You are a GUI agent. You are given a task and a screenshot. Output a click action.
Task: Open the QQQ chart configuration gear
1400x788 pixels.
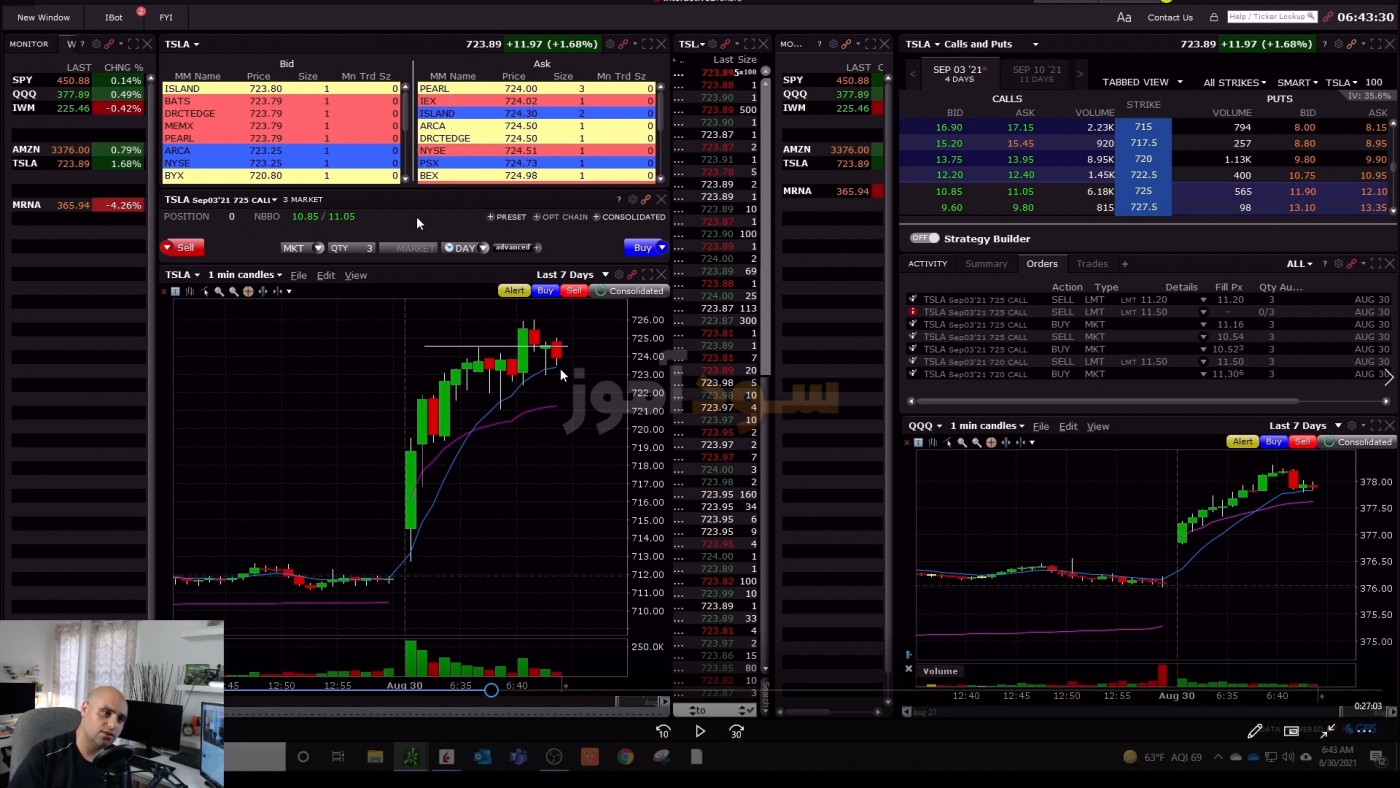coord(1351,426)
